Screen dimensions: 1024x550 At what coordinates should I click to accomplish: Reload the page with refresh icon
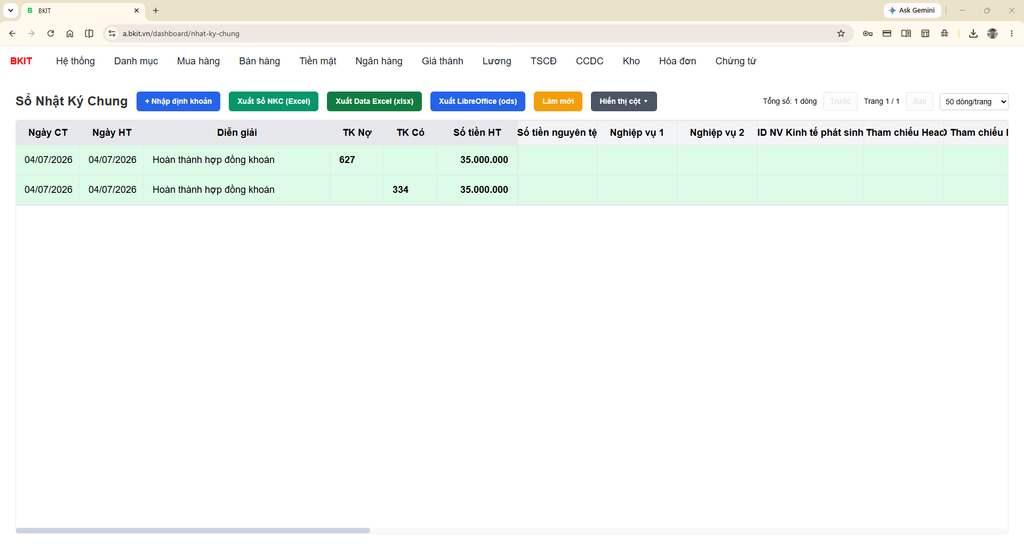[50, 33]
